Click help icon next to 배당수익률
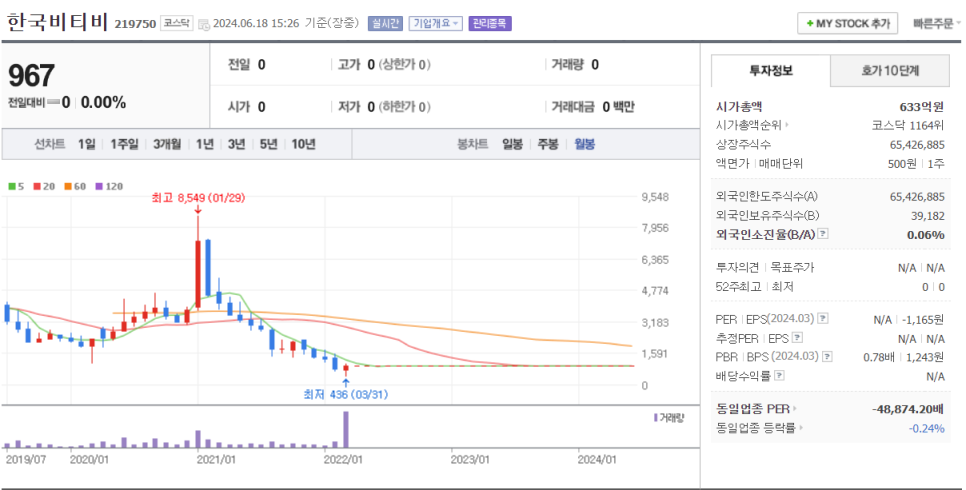Viewport: 966px width, 490px height. coord(779,375)
